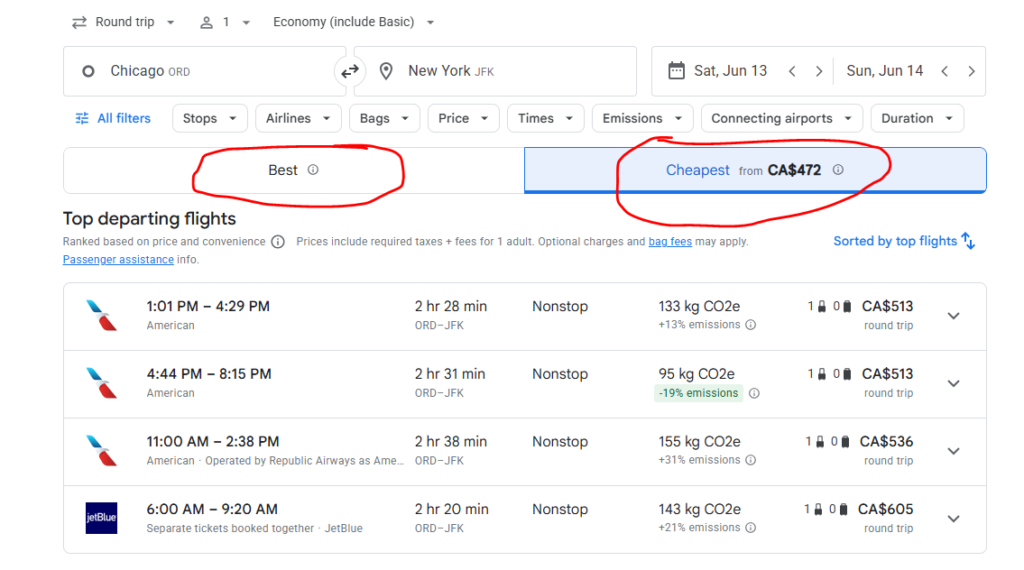
Task: Show emissions info for +13% emissions flight
Action: pyautogui.click(x=751, y=325)
